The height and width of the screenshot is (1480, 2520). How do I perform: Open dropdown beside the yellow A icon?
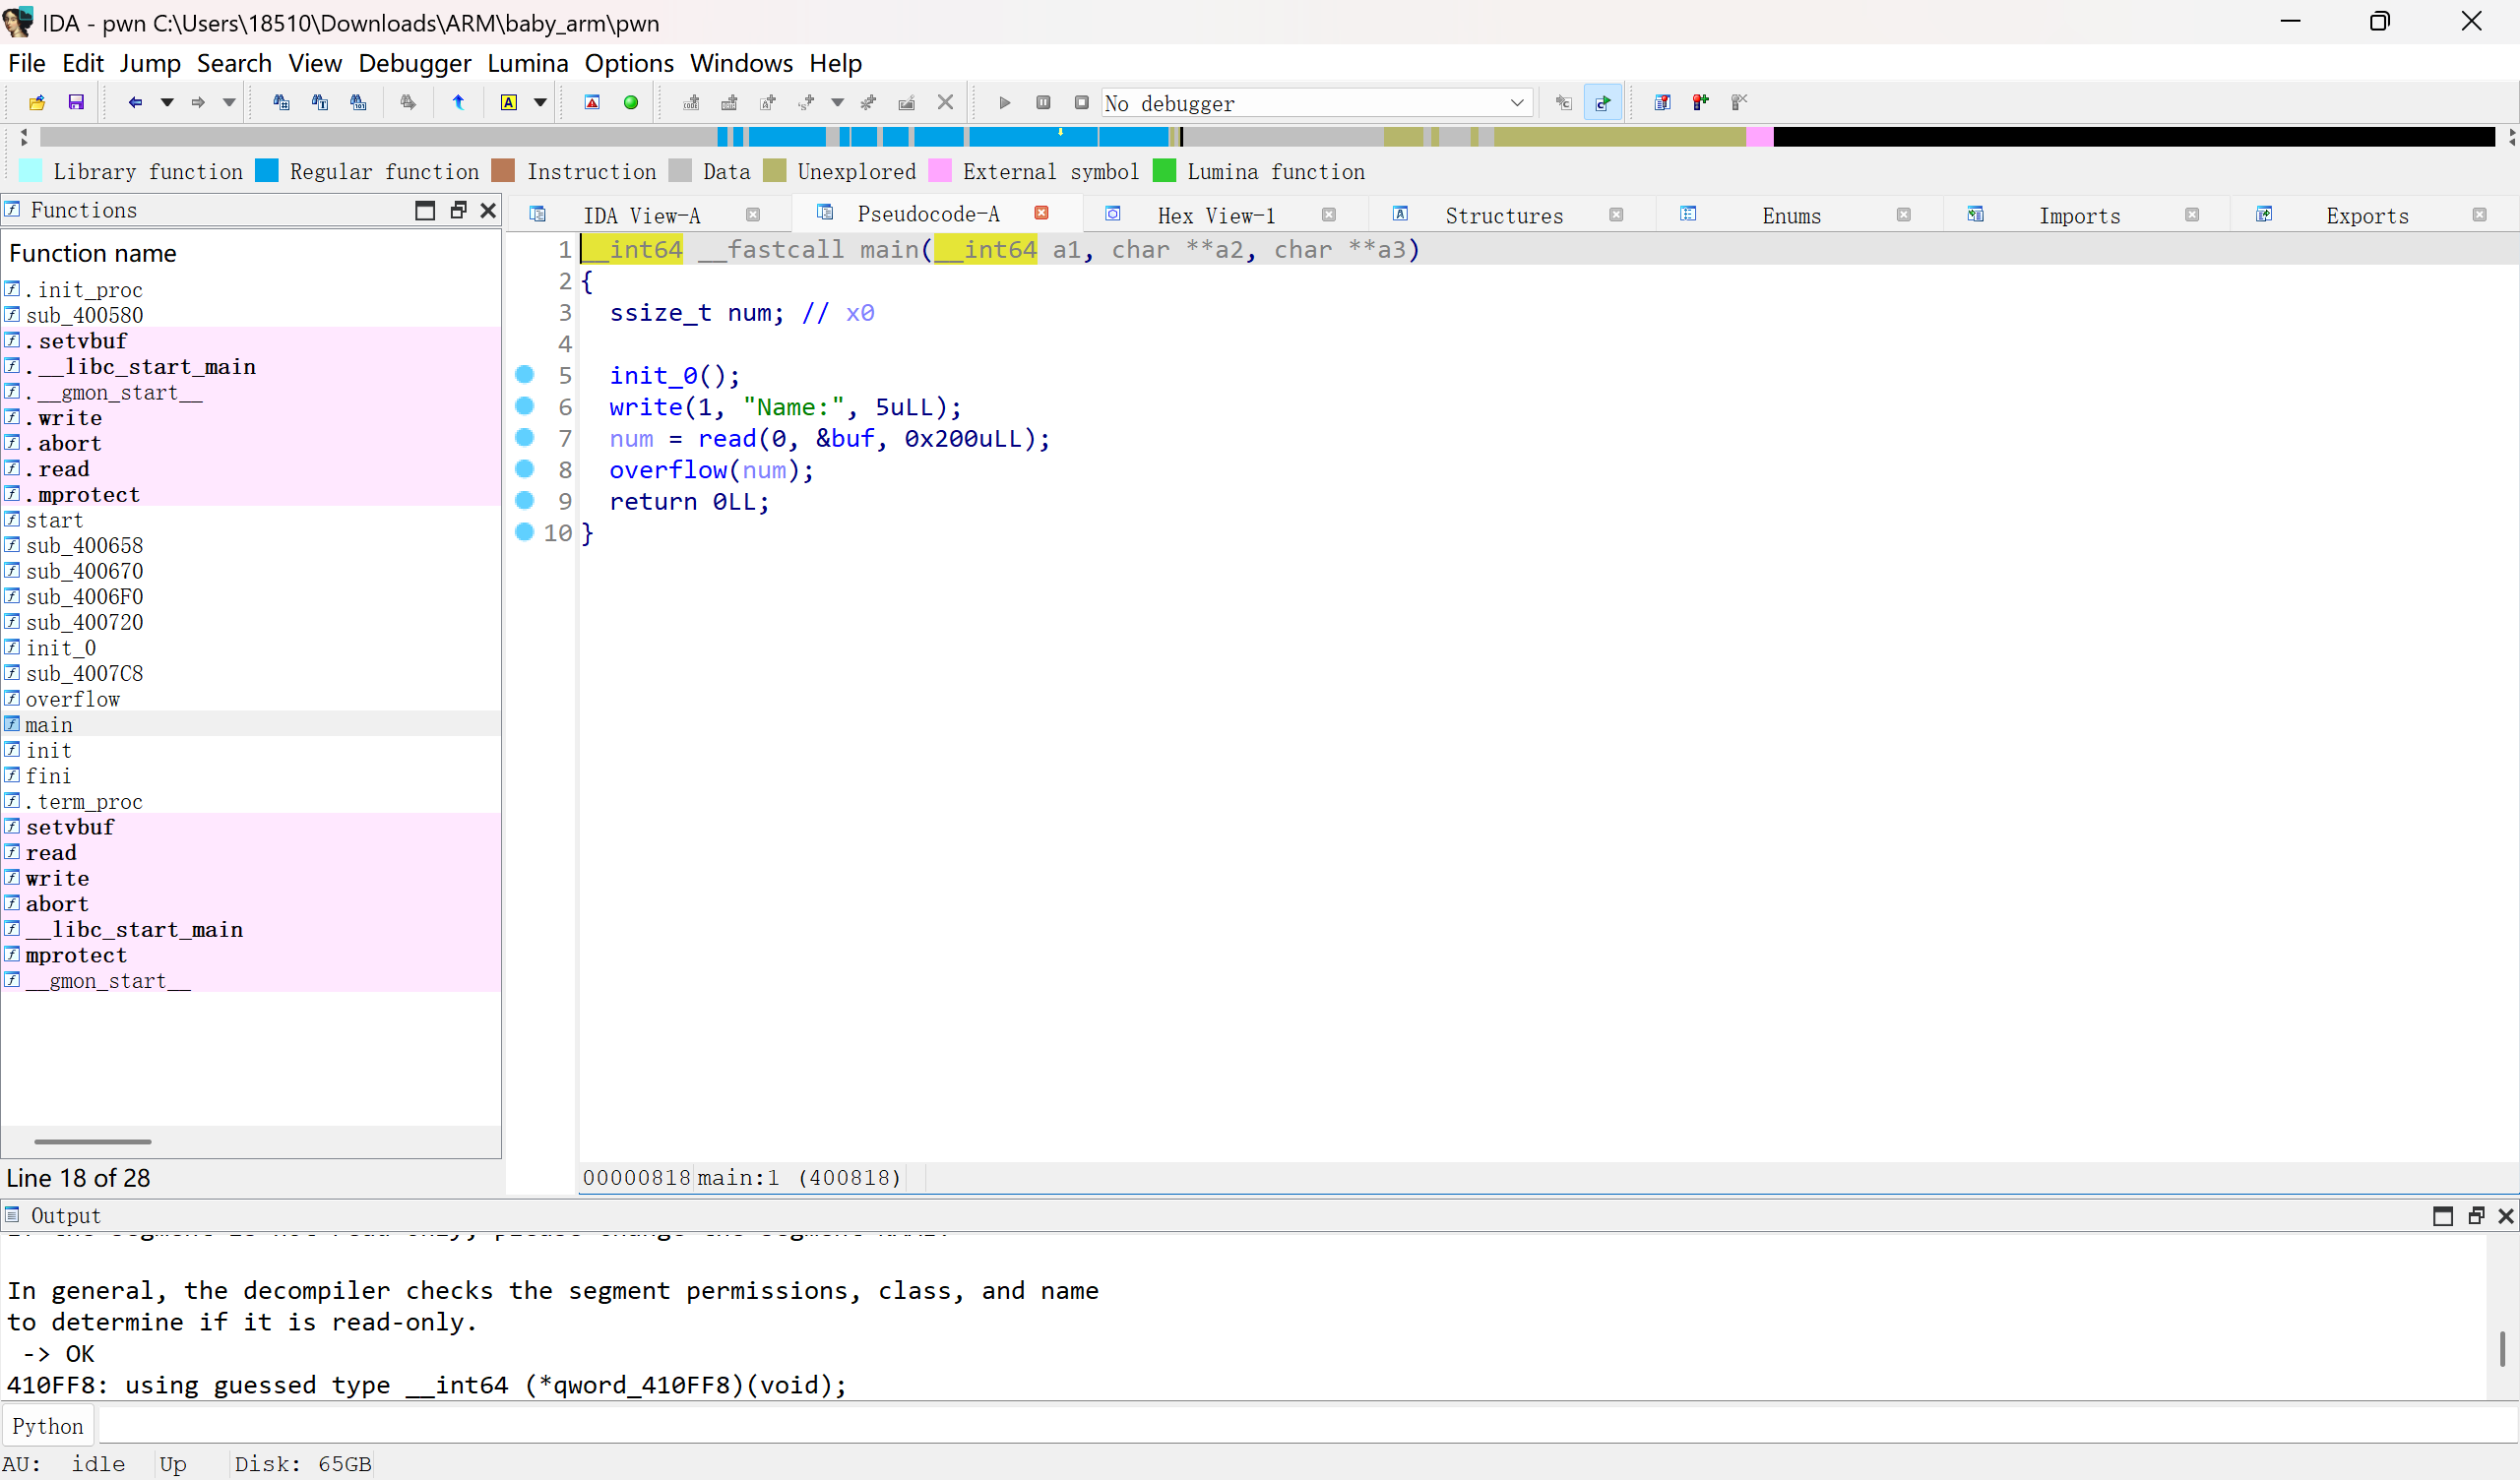[540, 102]
